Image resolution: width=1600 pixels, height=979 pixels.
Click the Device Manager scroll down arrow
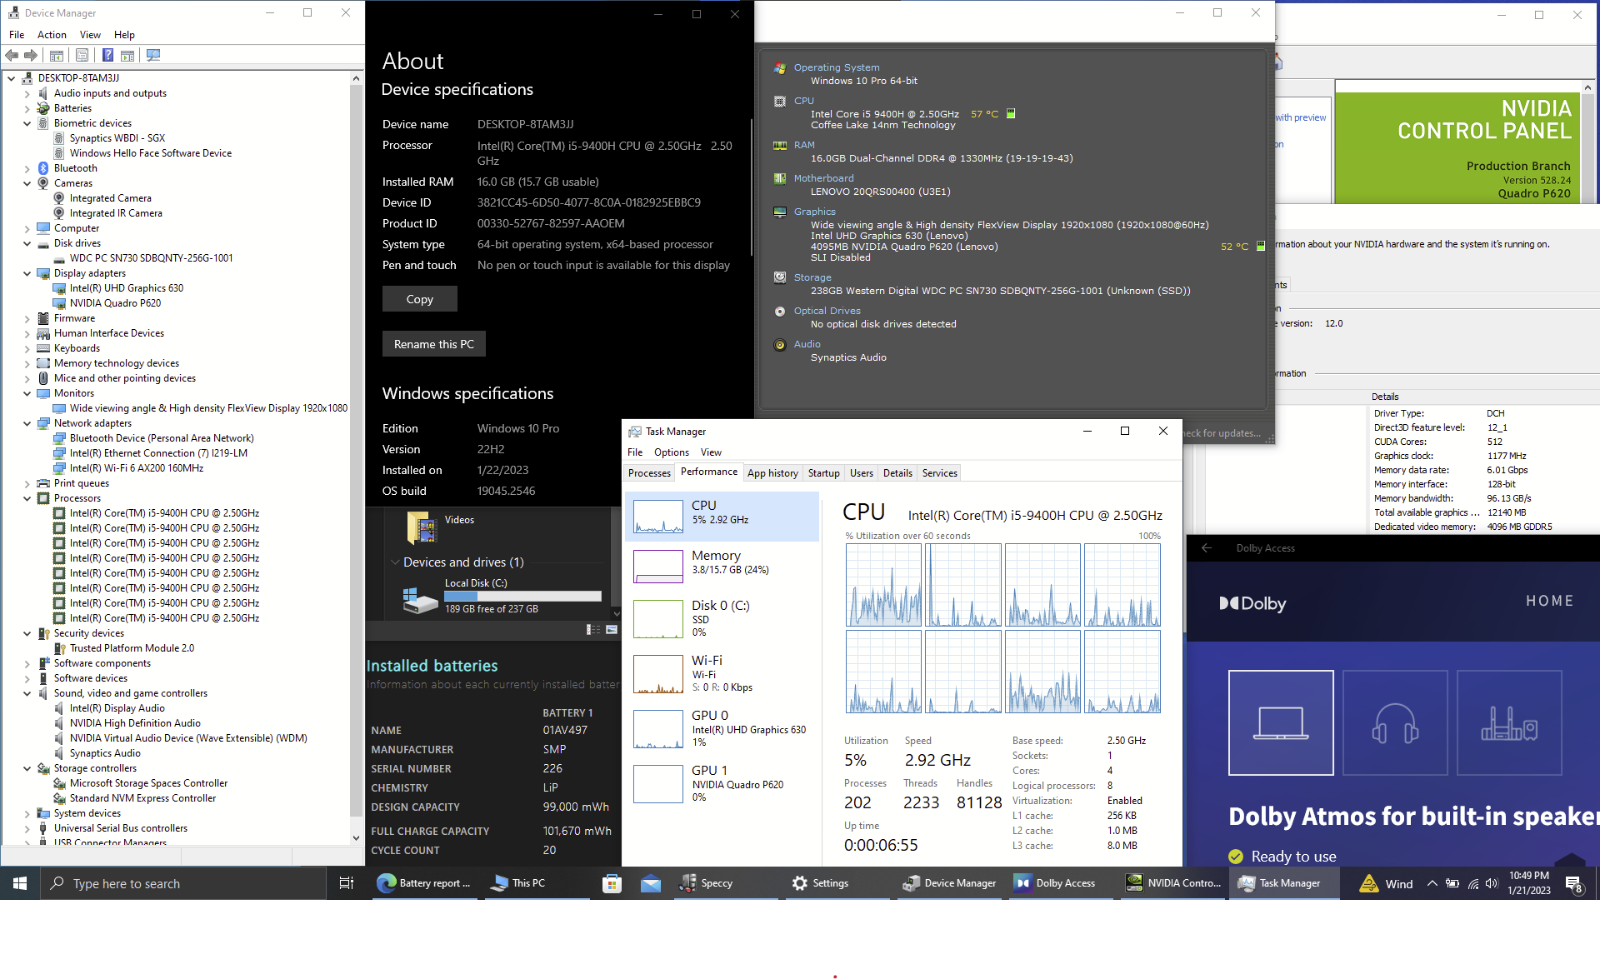coord(356,838)
